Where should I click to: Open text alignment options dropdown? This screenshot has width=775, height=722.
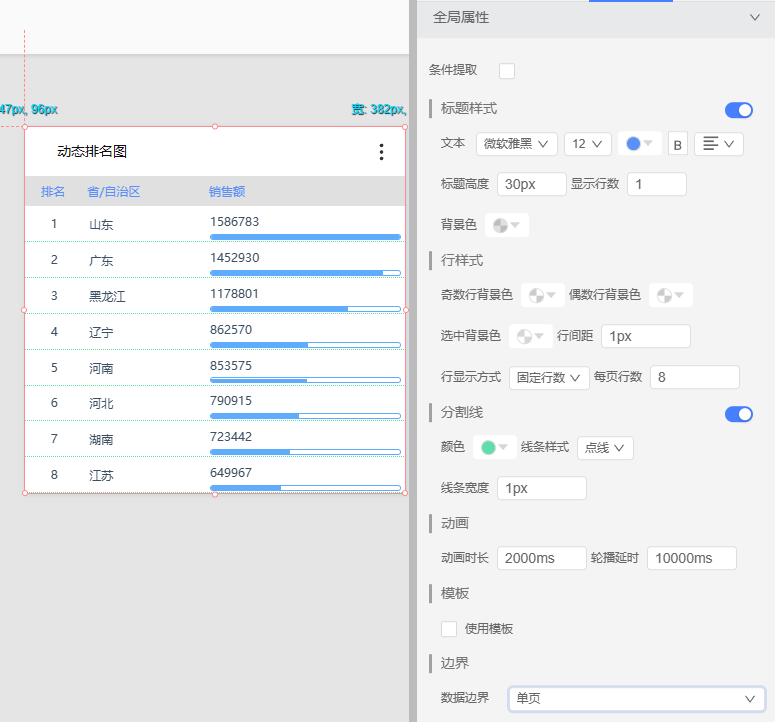[718, 144]
